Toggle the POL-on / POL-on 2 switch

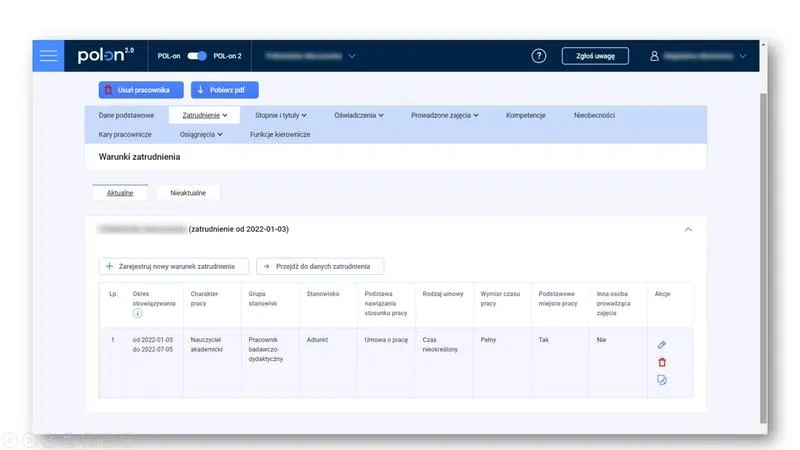[197, 56]
